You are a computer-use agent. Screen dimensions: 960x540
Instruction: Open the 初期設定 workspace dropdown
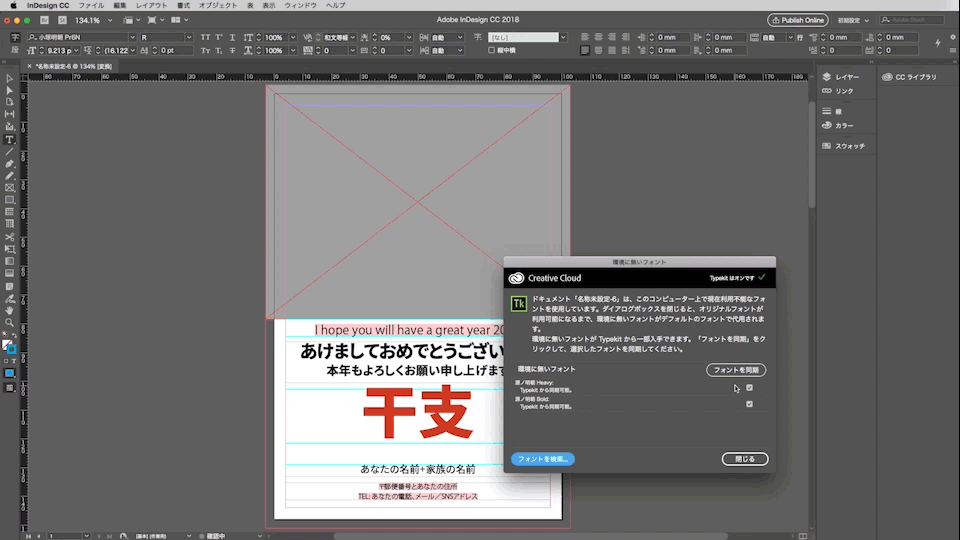click(853, 20)
